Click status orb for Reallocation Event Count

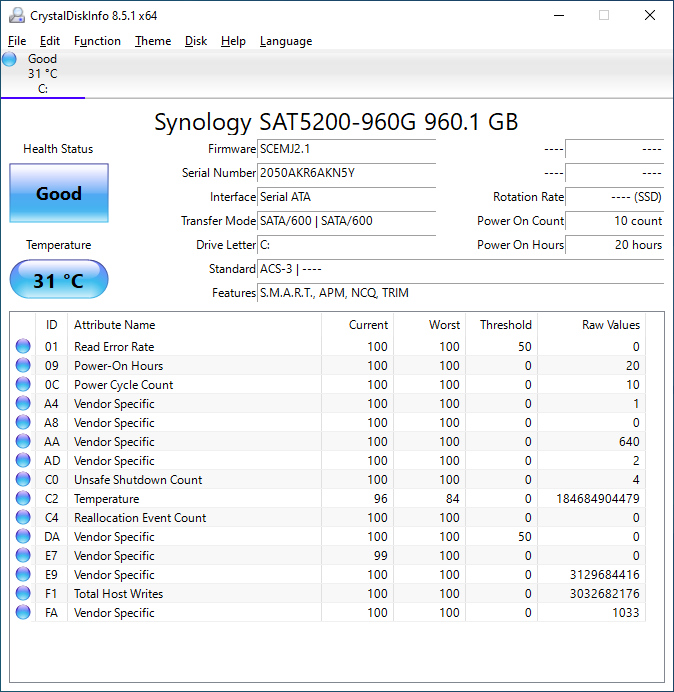pos(23,518)
